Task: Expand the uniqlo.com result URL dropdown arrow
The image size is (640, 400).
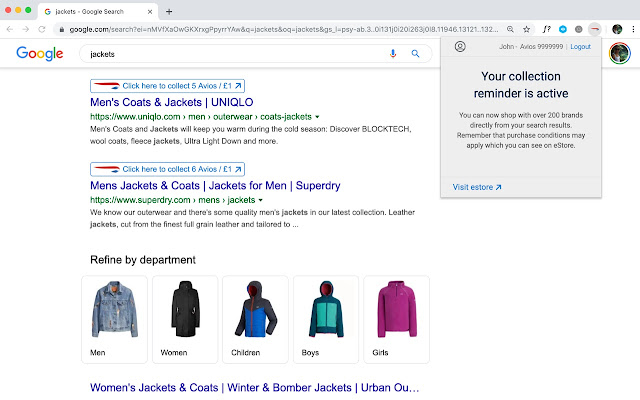Action: (317, 117)
